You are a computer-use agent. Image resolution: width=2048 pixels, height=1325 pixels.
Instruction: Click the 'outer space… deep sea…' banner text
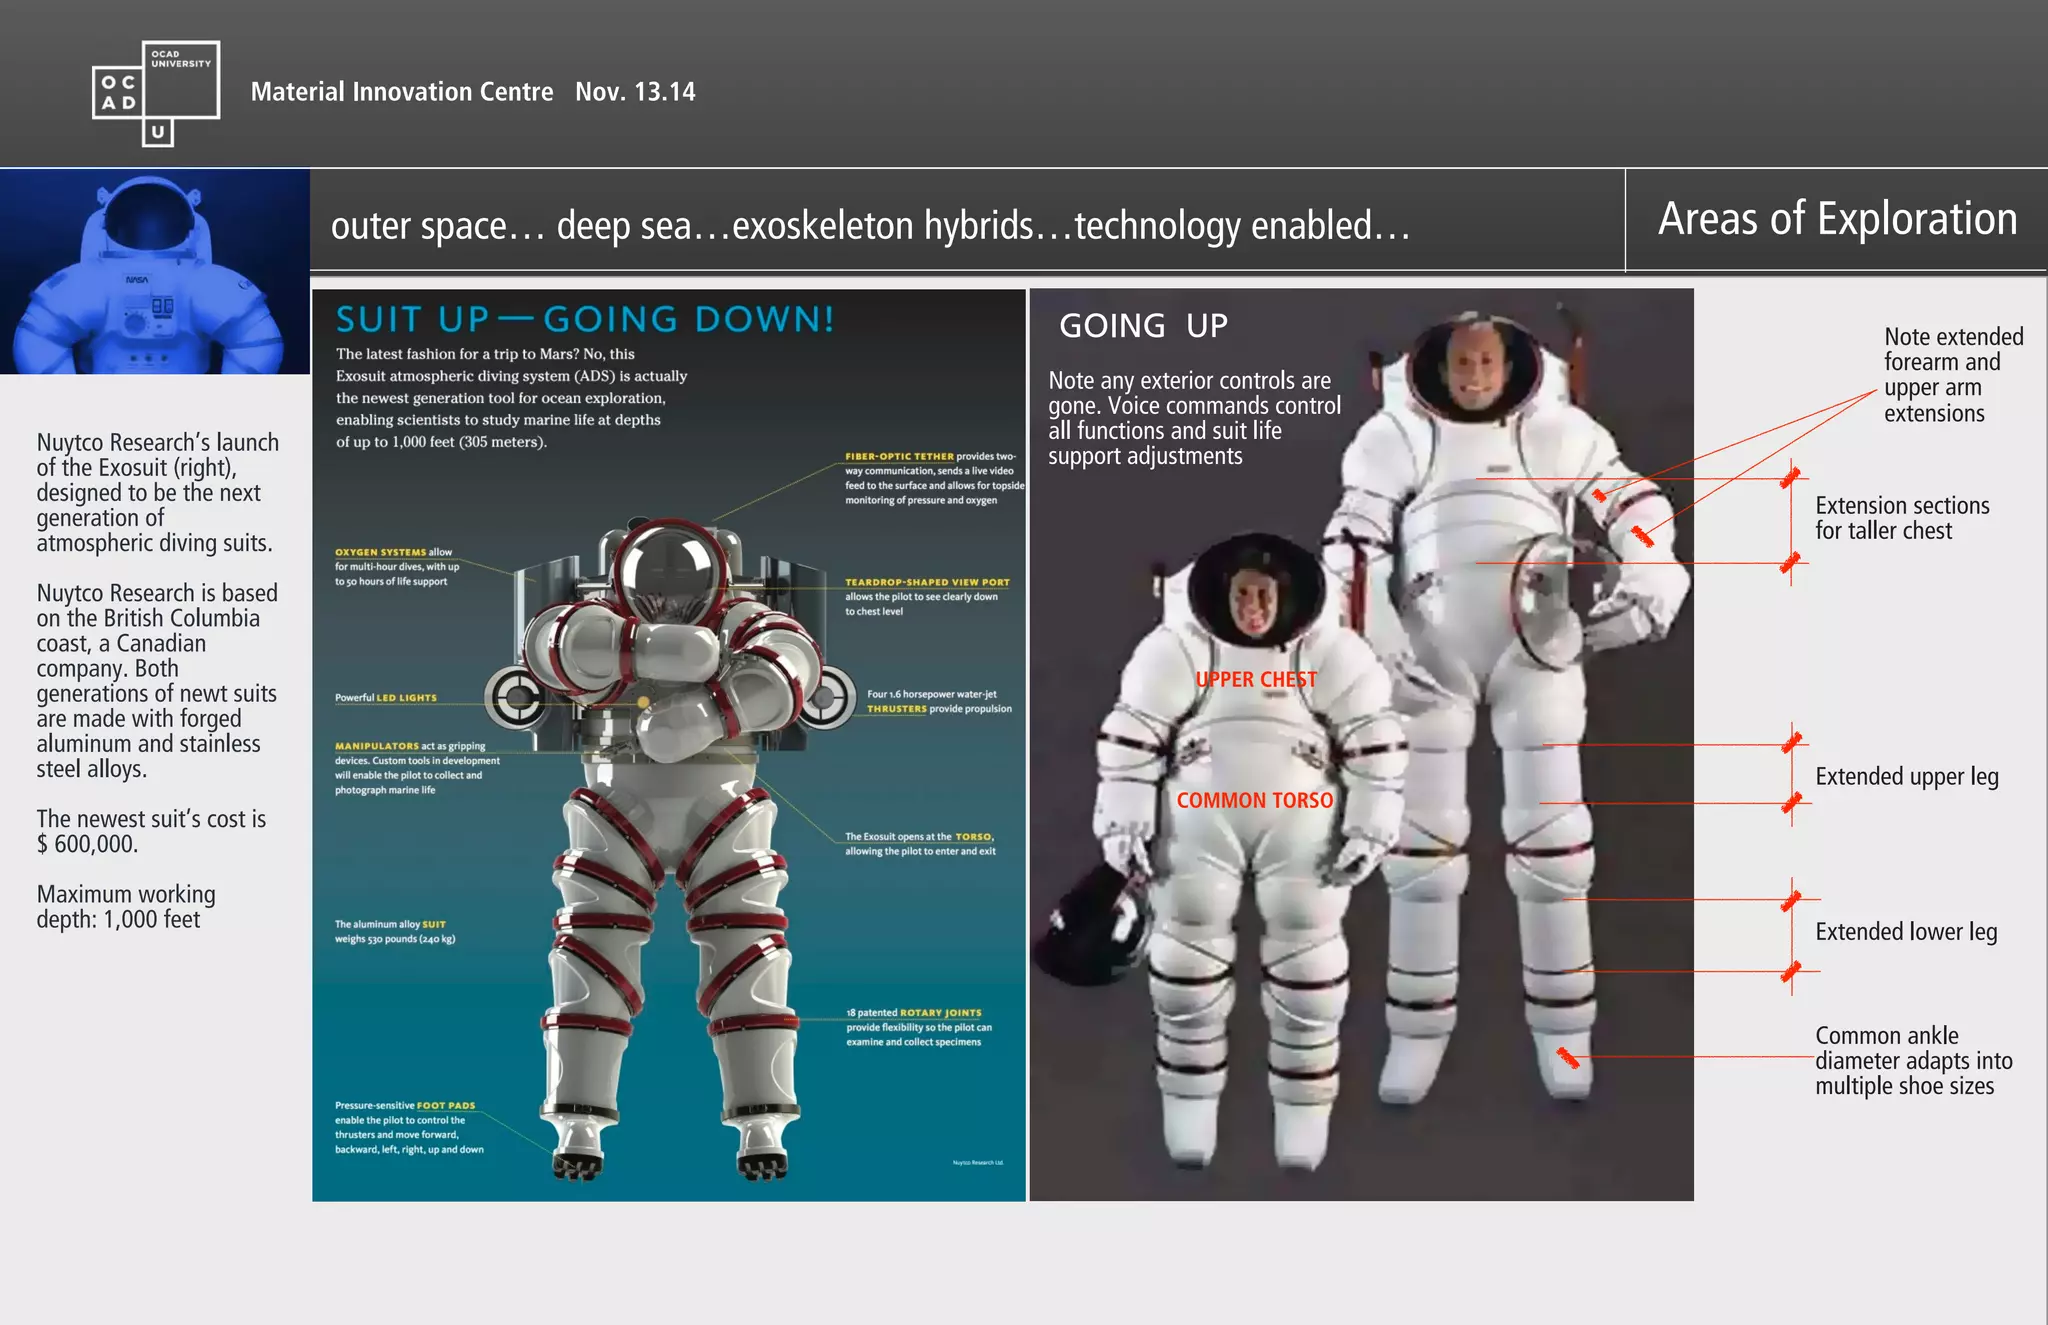click(870, 226)
